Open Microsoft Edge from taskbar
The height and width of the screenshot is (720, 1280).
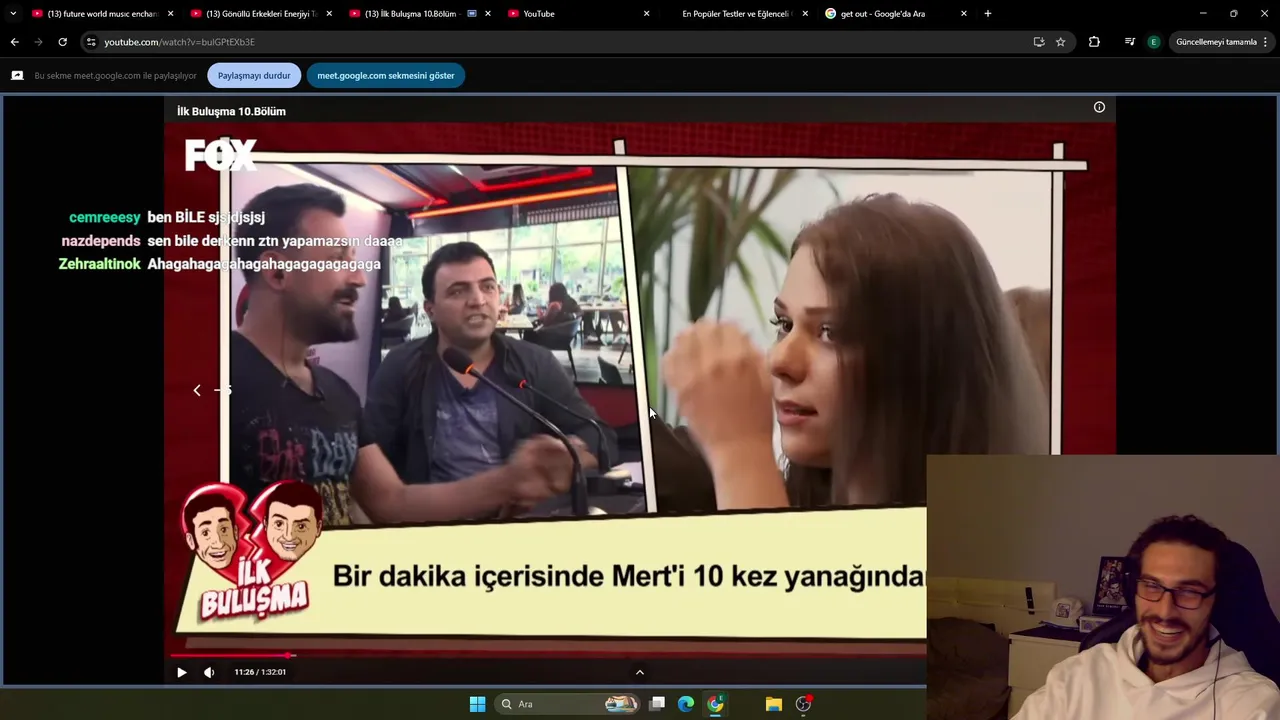click(686, 704)
